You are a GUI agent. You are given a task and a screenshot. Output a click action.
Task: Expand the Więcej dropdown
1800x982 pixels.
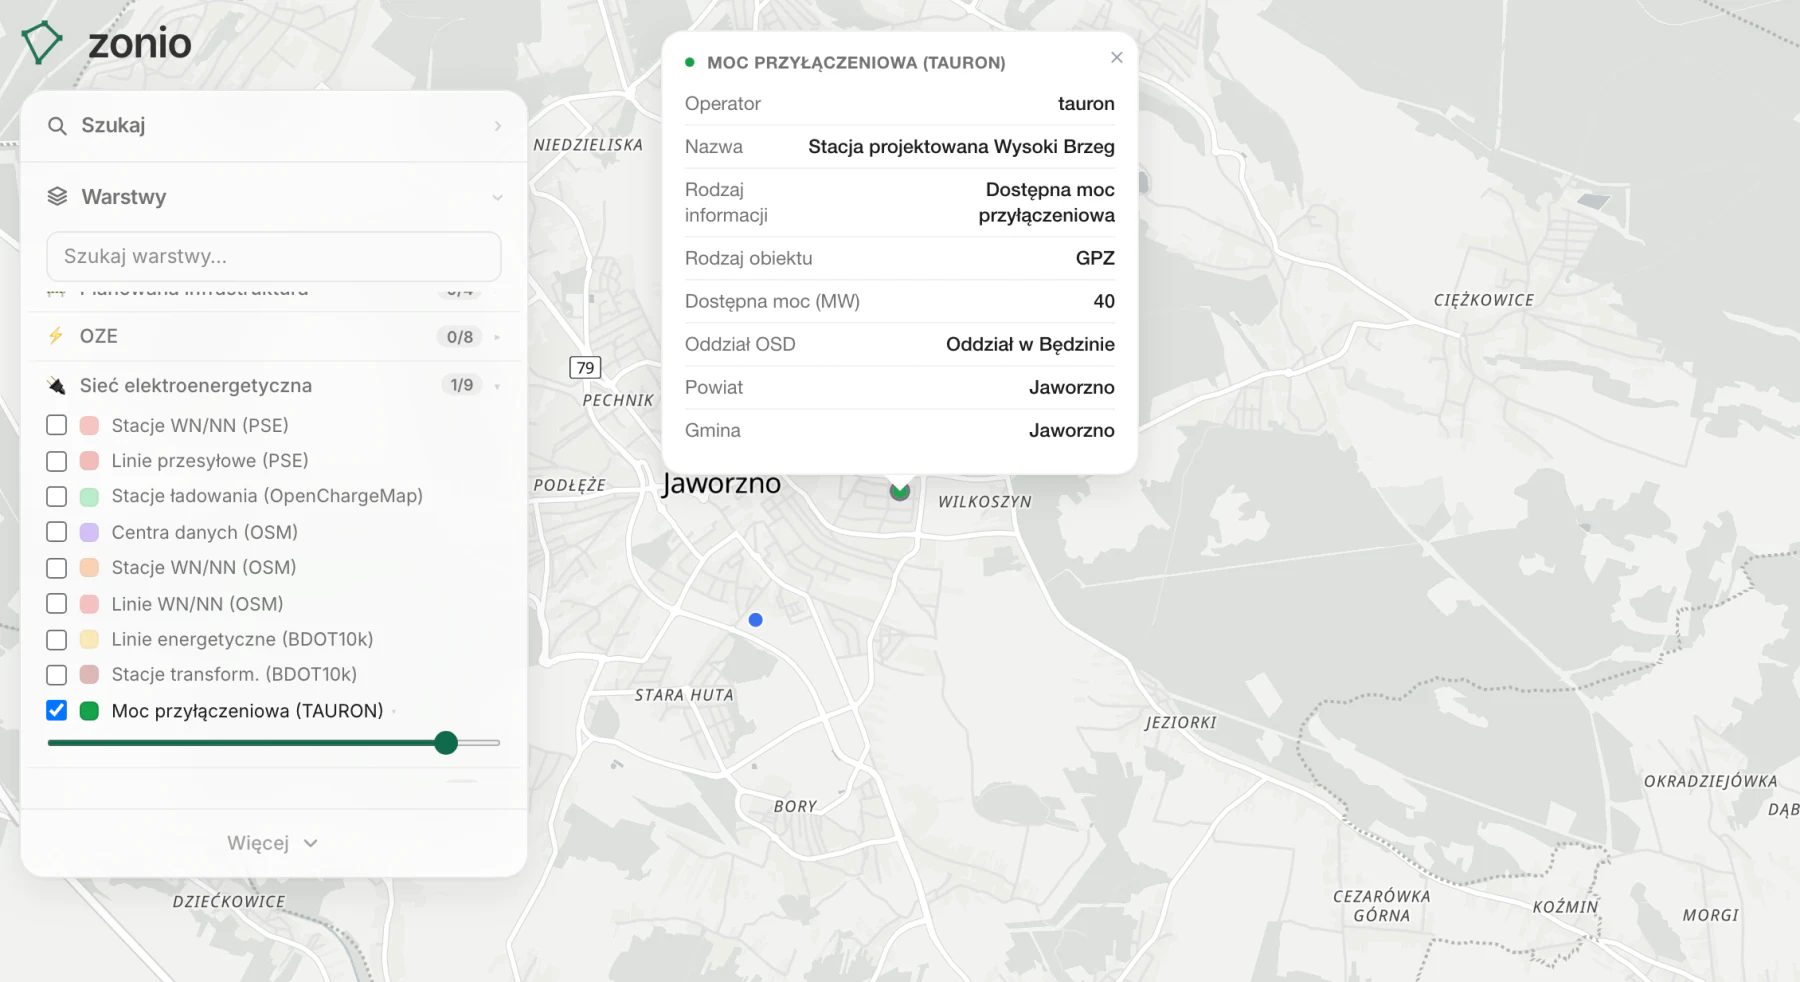pyautogui.click(x=273, y=843)
